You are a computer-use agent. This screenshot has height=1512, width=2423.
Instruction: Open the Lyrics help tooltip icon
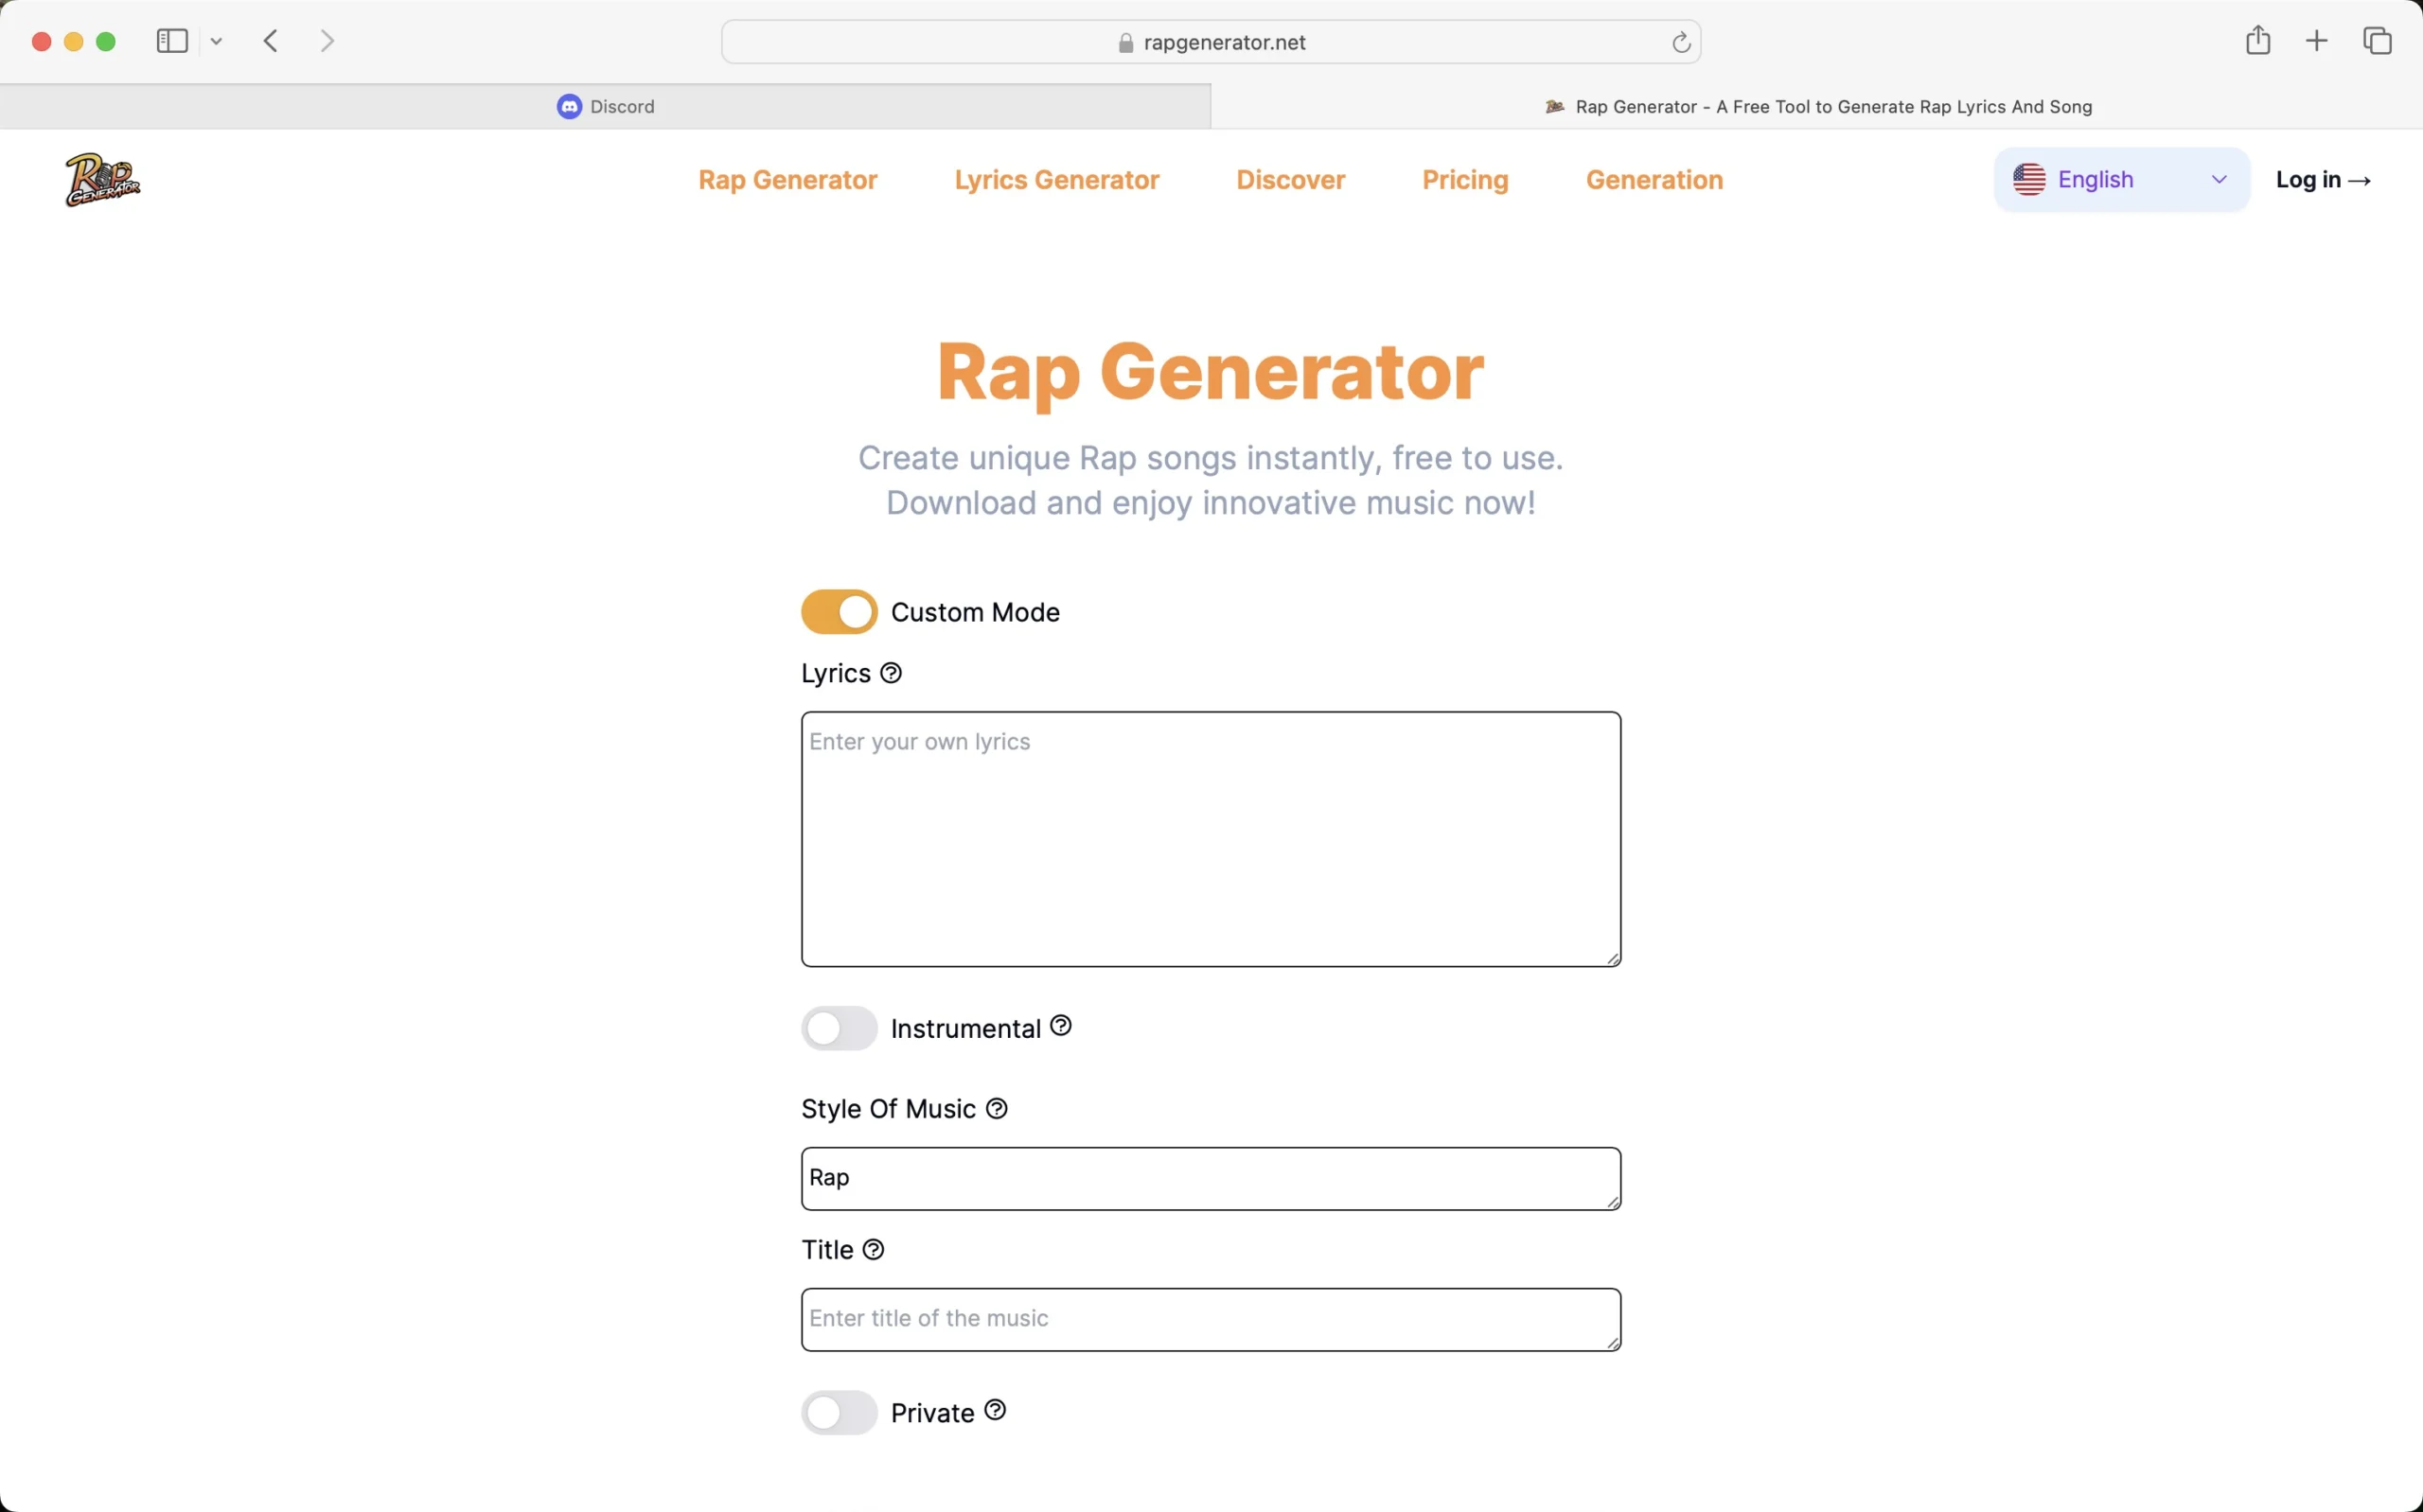click(x=891, y=673)
